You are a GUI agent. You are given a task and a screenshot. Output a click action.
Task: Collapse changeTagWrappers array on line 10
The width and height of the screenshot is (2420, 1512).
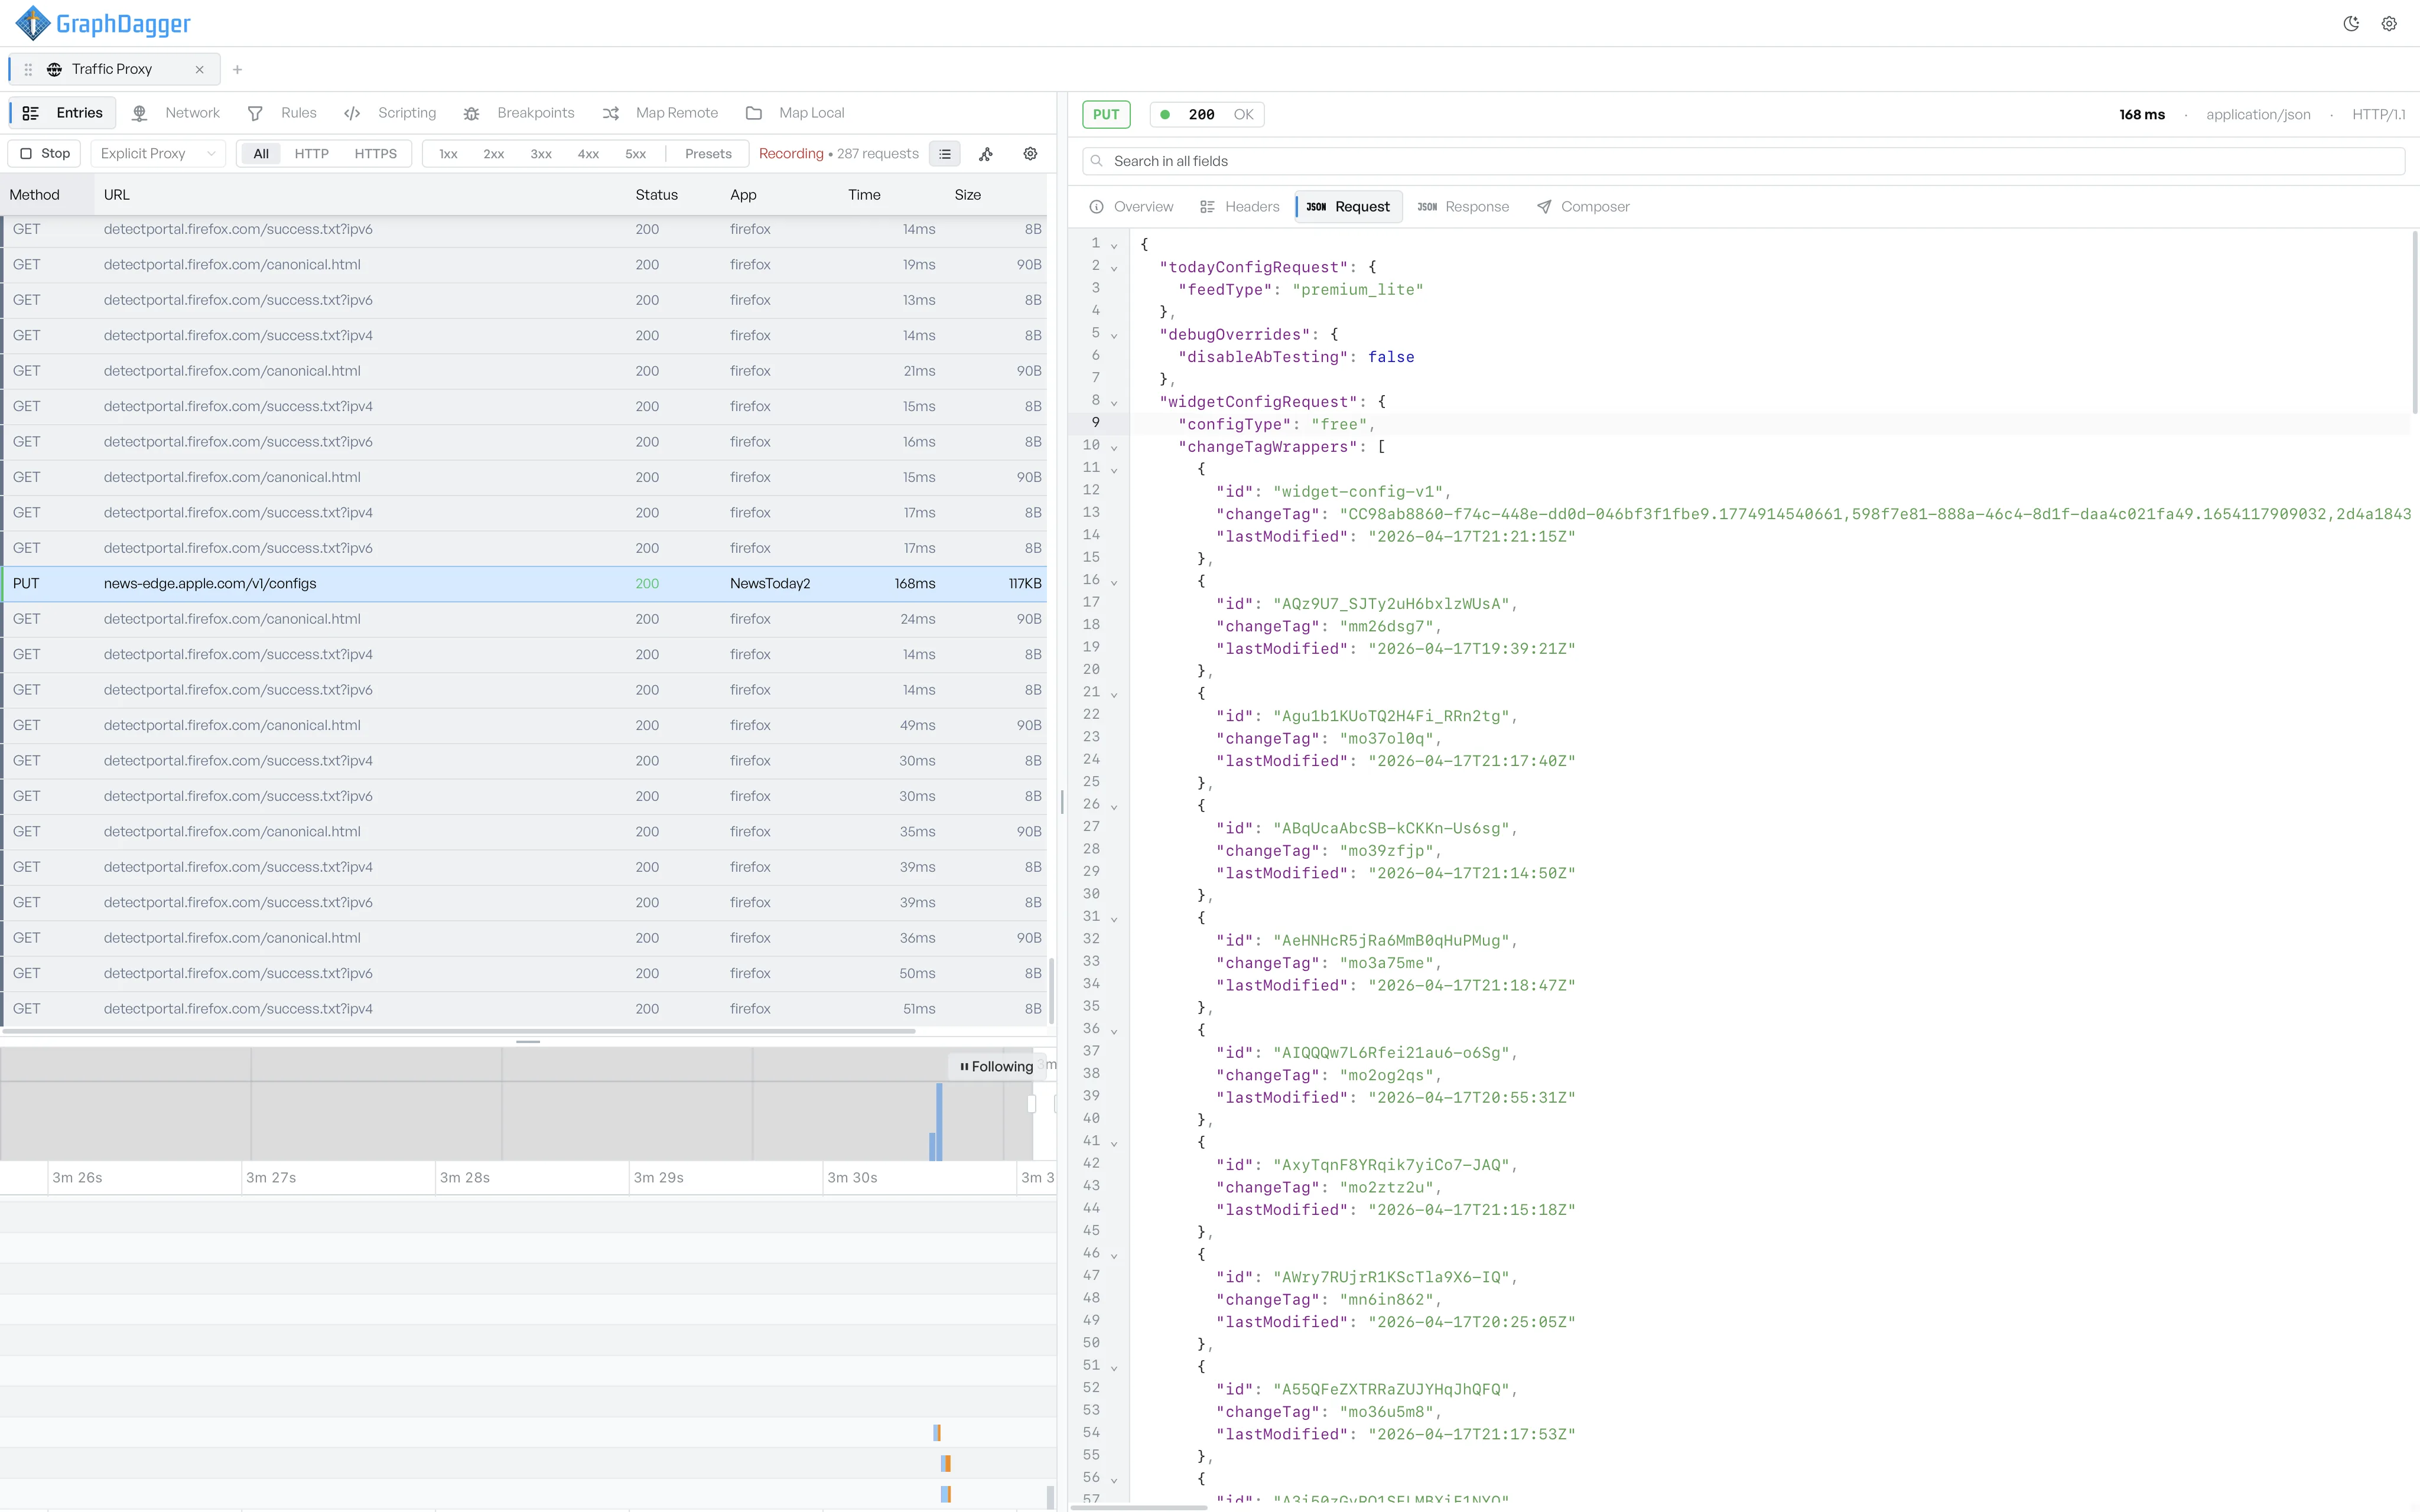[x=1113, y=448]
